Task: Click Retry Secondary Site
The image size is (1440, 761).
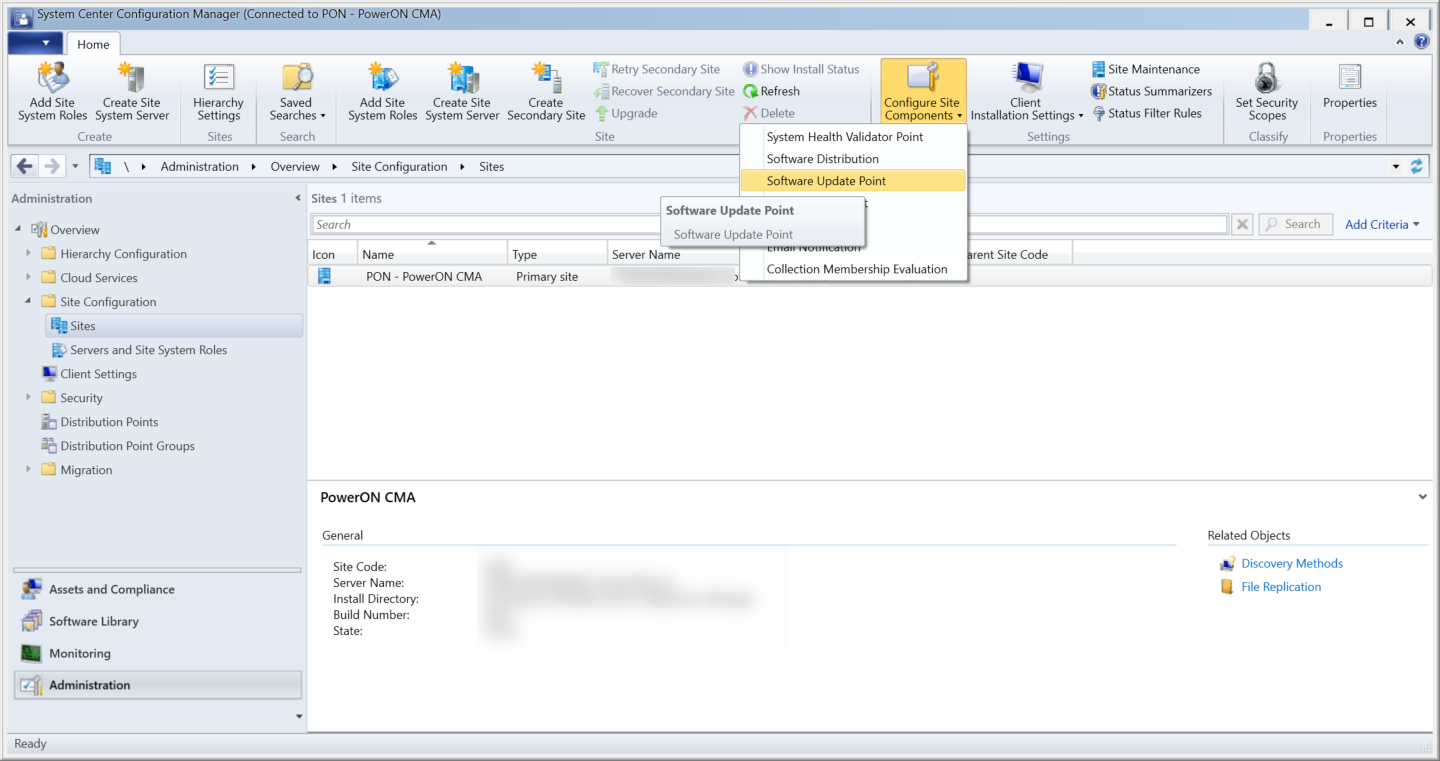Action: coord(656,69)
